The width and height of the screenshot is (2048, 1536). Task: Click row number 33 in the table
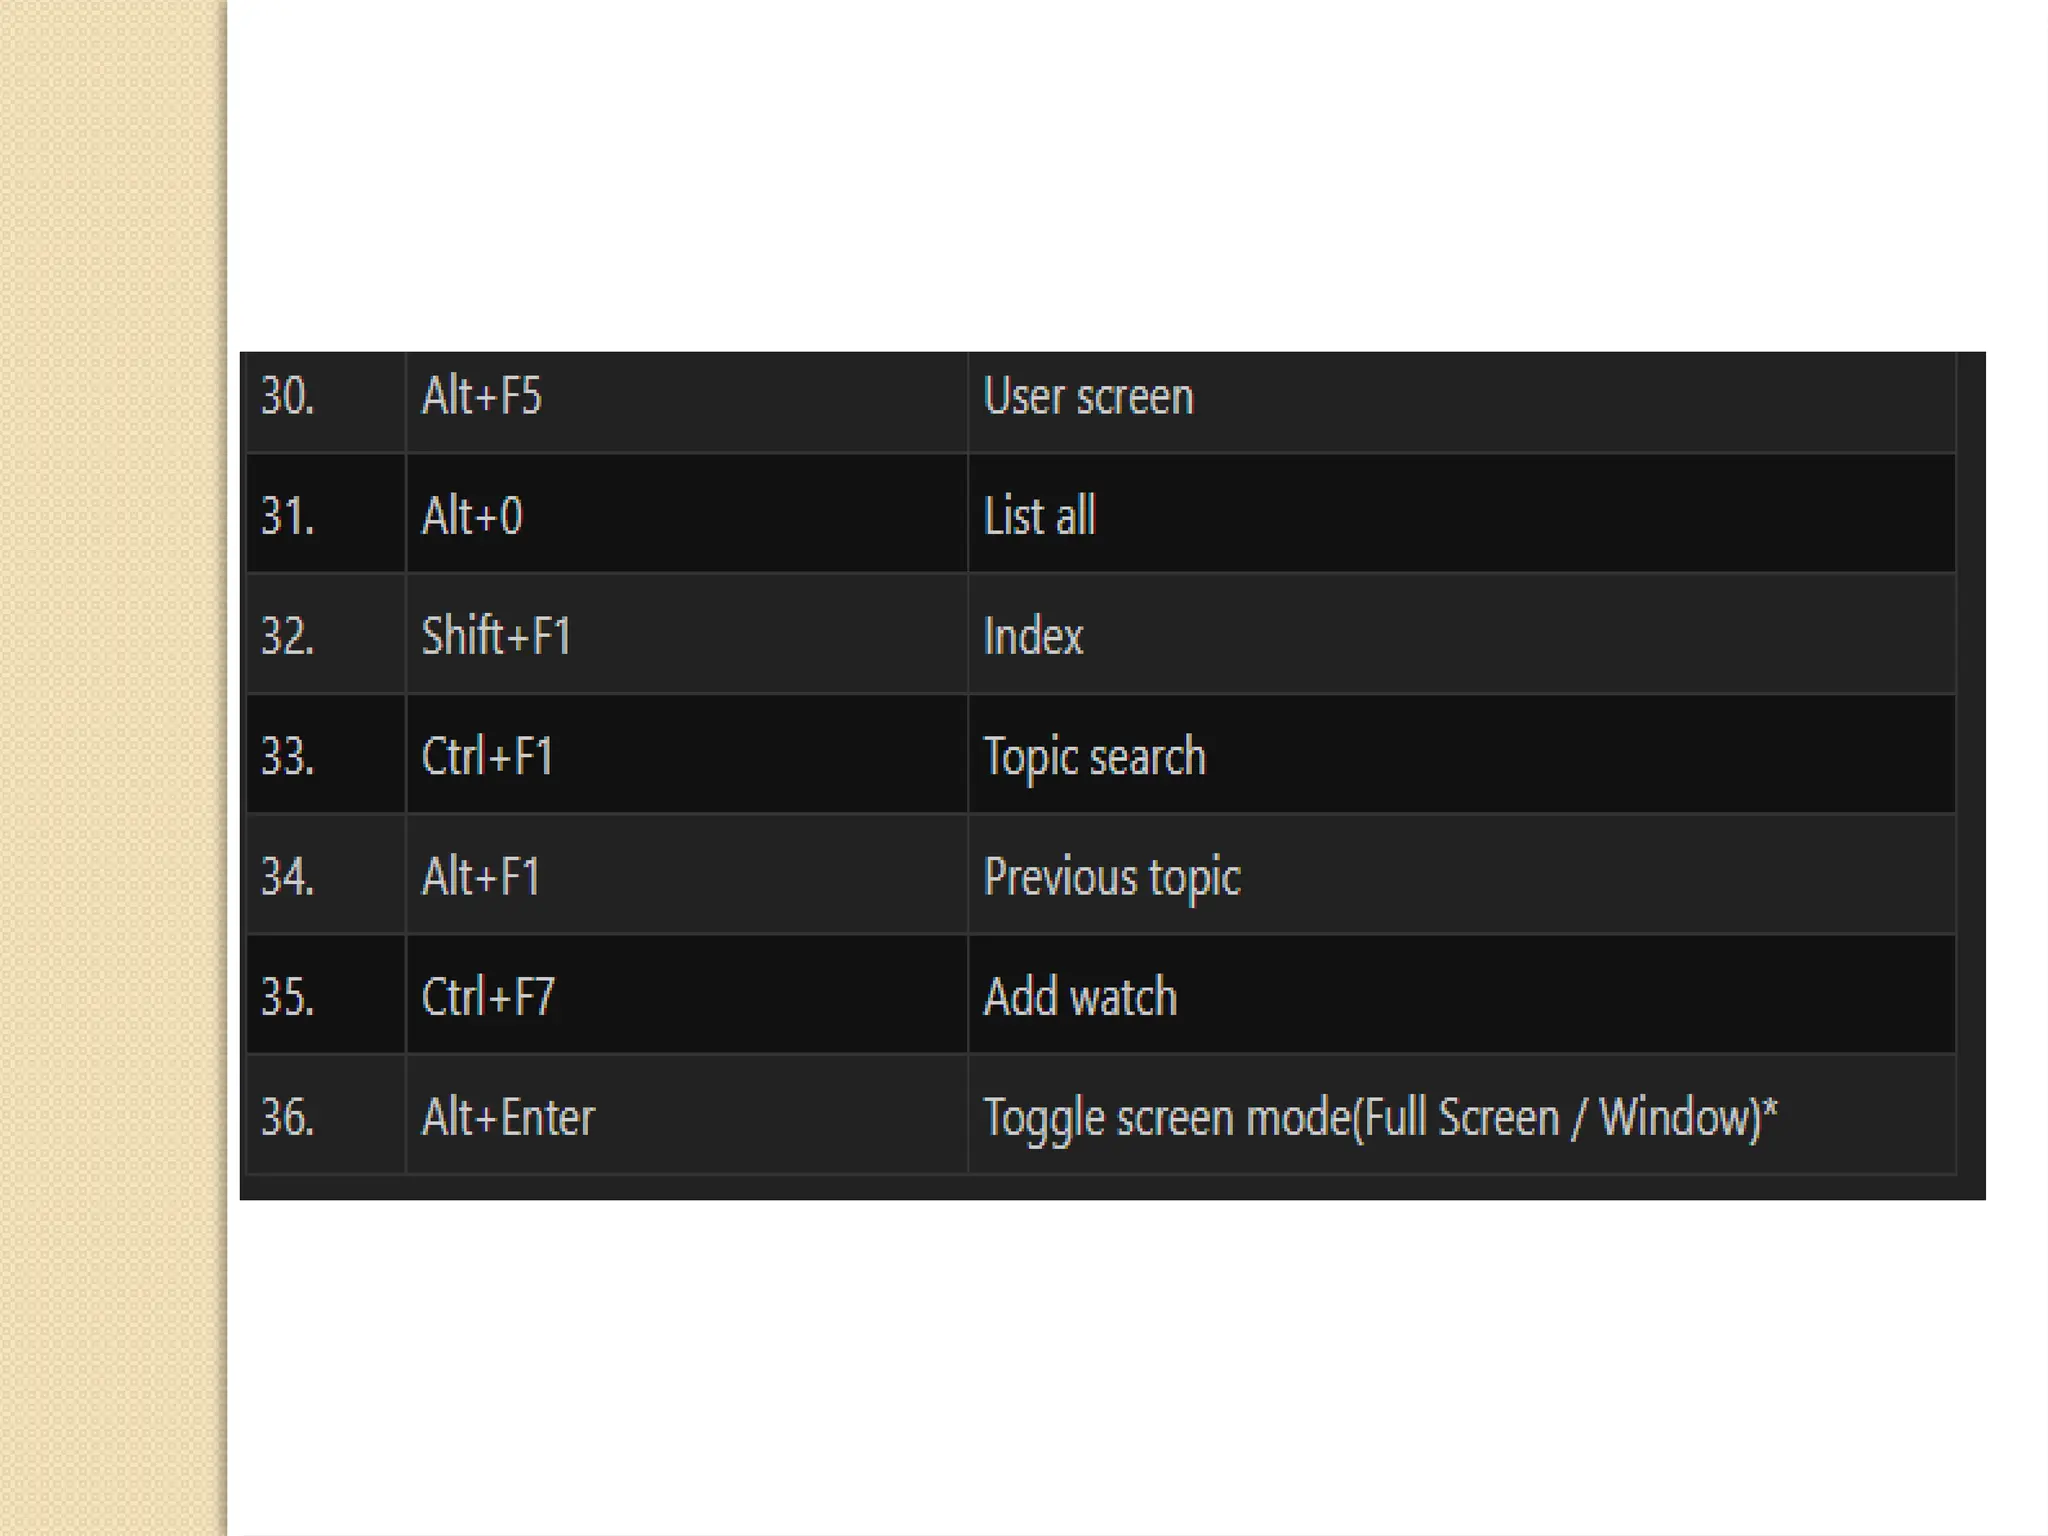pyautogui.click(x=288, y=756)
